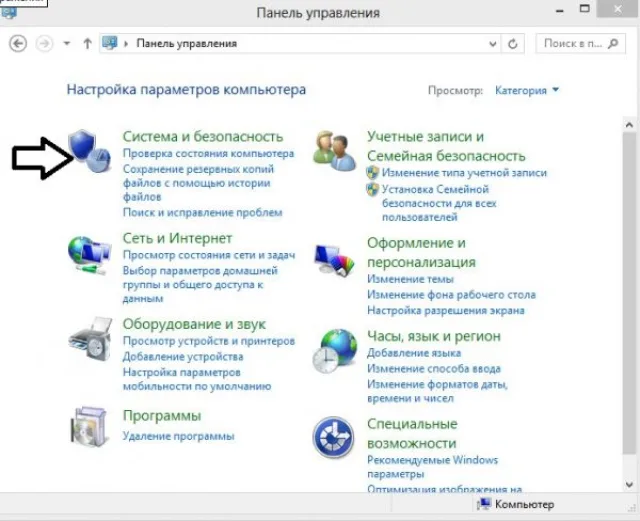Open the Категория view dropdown
640x521 pixels.
click(527, 90)
